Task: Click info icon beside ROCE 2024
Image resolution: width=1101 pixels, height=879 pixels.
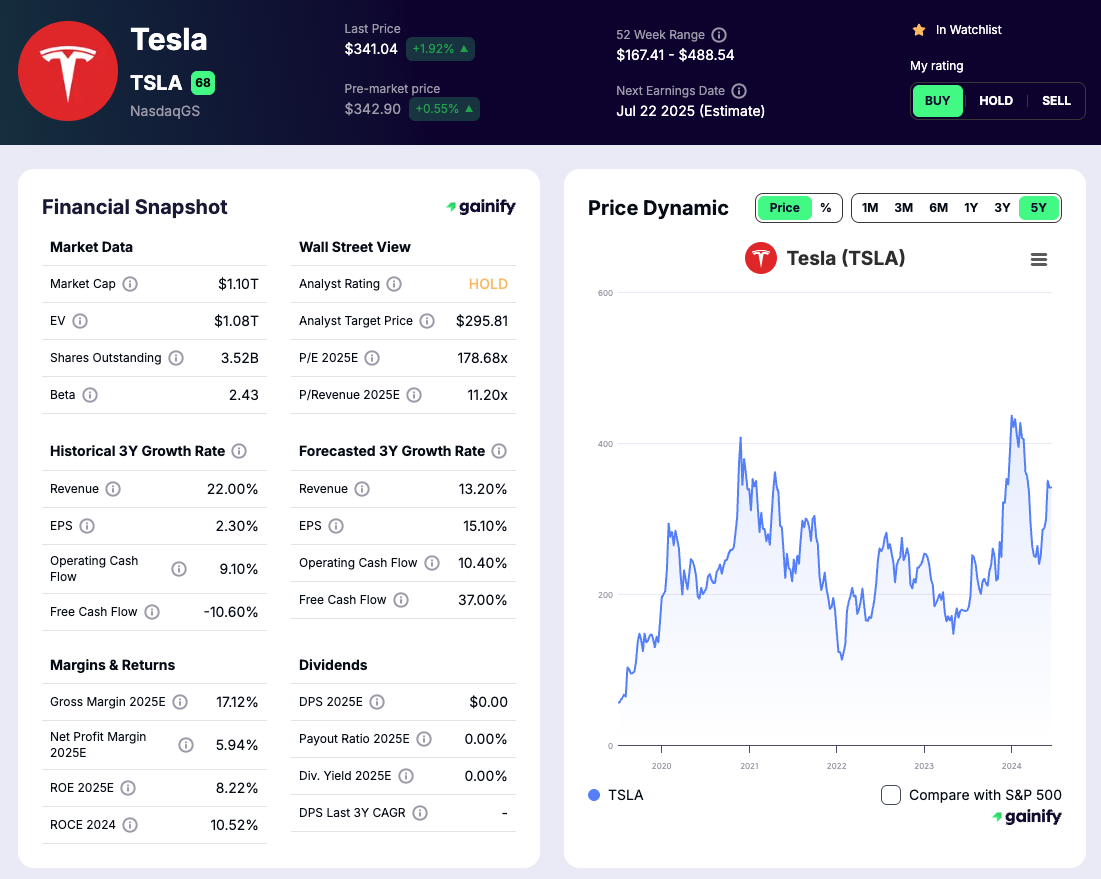Action: click(130, 825)
